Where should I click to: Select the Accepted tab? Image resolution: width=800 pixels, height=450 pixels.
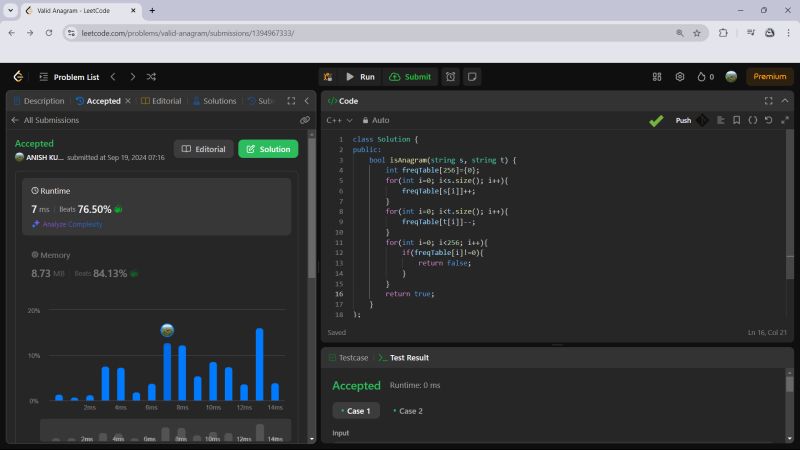coord(98,101)
